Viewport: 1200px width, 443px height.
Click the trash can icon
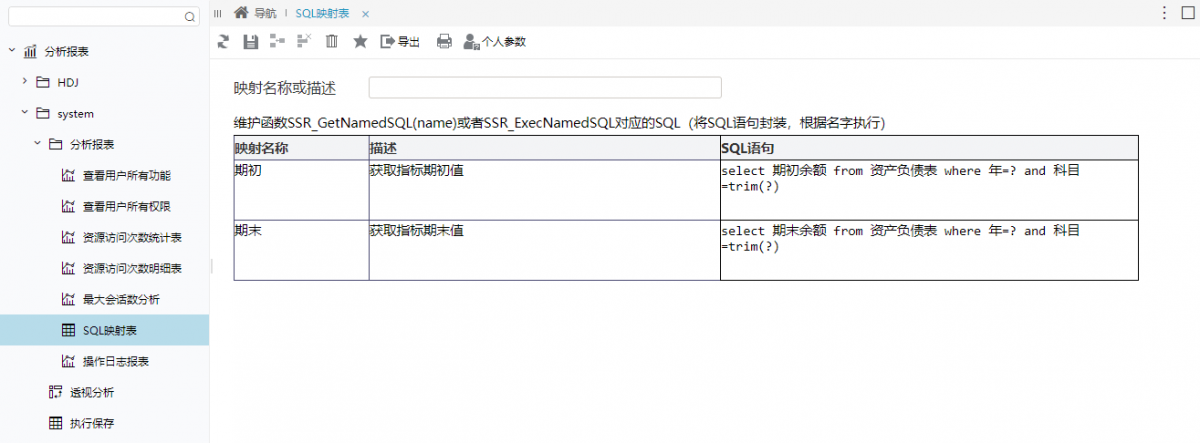tap(332, 41)
